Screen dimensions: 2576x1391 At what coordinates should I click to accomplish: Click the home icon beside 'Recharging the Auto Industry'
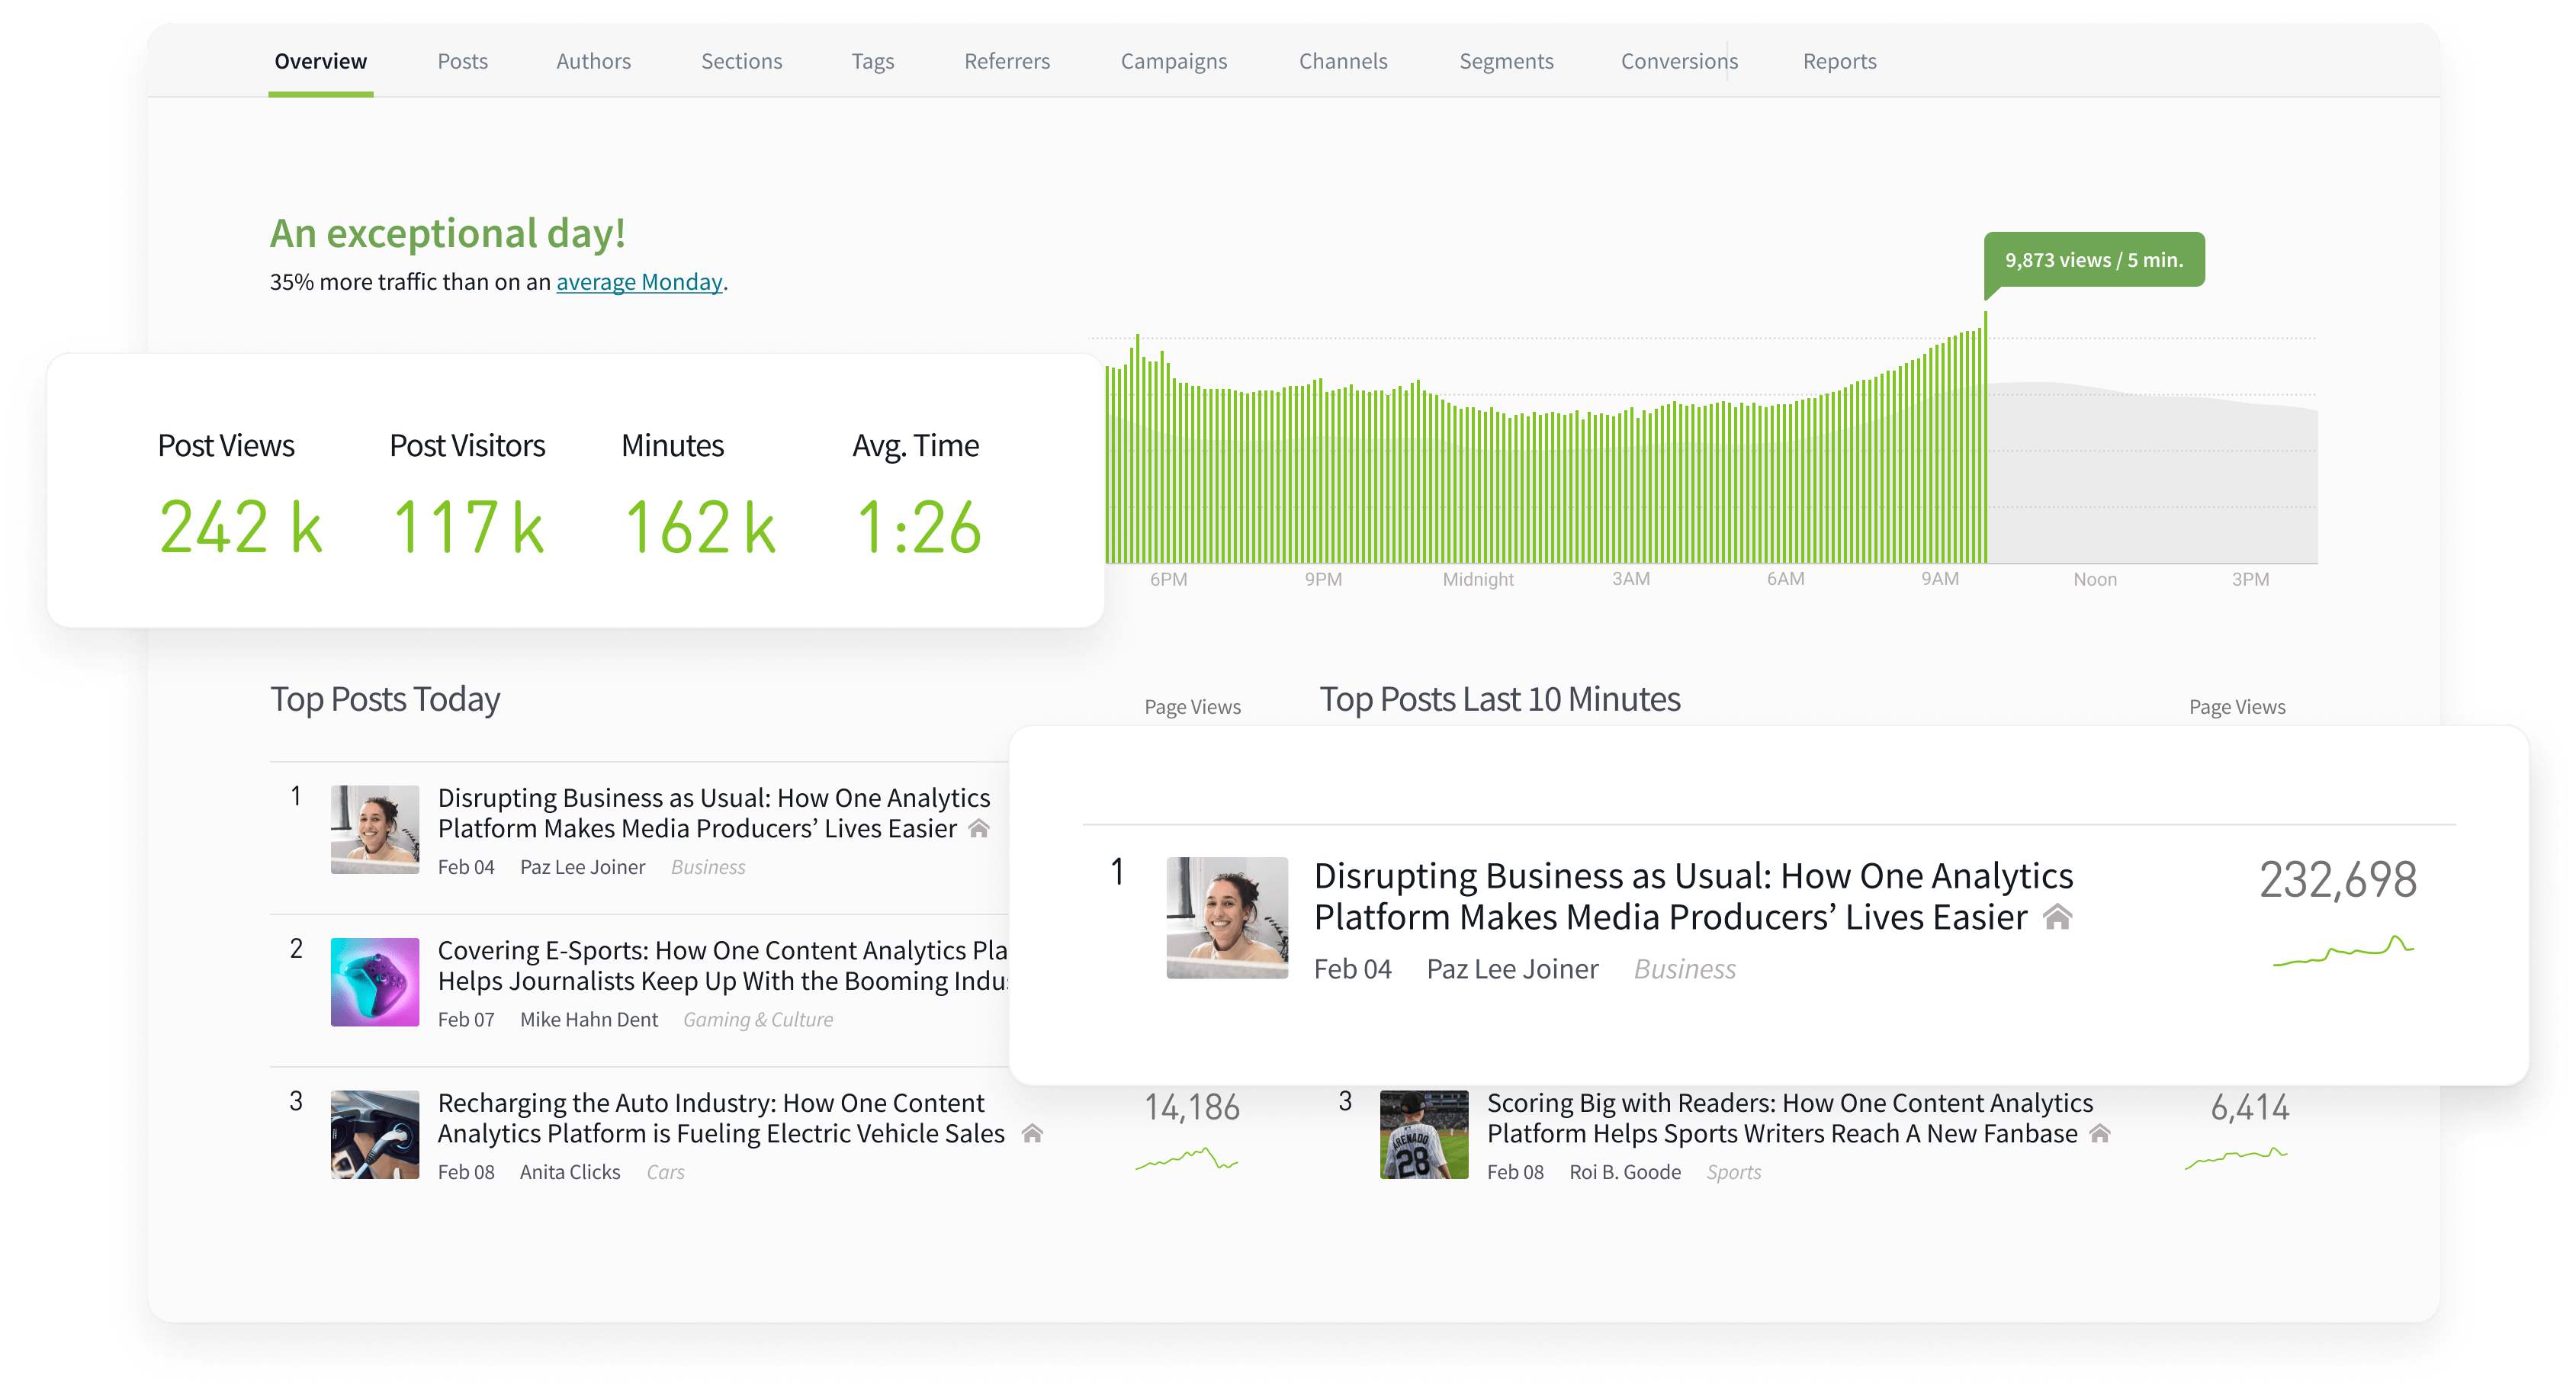tap(1035, 1133)
